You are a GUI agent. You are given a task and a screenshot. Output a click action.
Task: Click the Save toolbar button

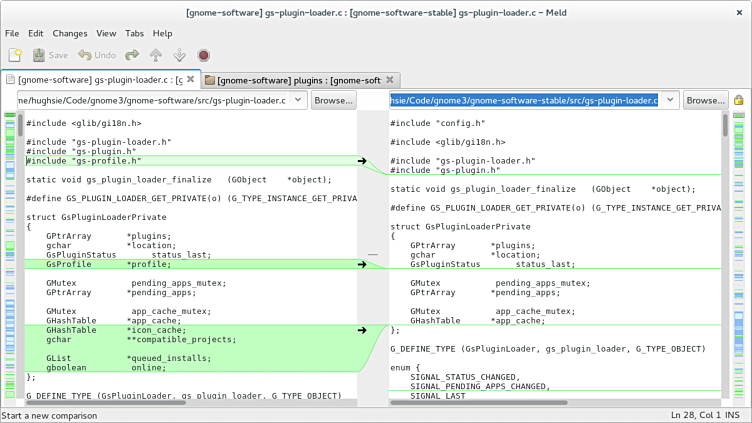[x=50, y=55]
